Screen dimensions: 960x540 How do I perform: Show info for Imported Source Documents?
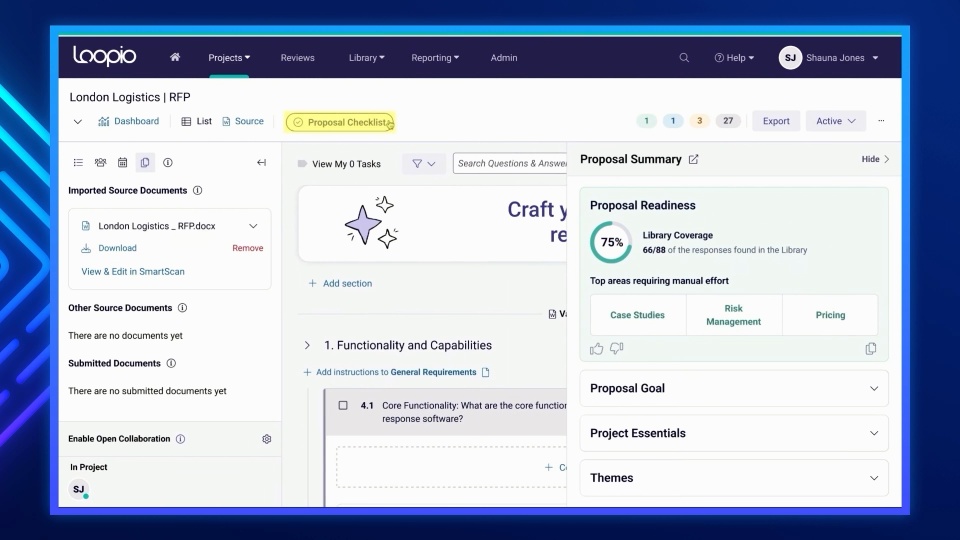pyautogui.click(x=198, y=190)
